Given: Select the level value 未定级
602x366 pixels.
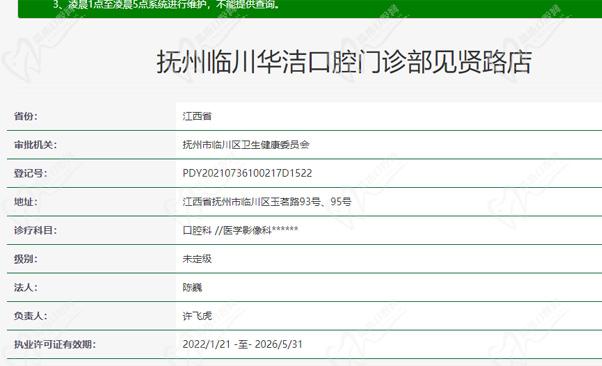Looking at the screenshot, I should click(x=197, y=259).
